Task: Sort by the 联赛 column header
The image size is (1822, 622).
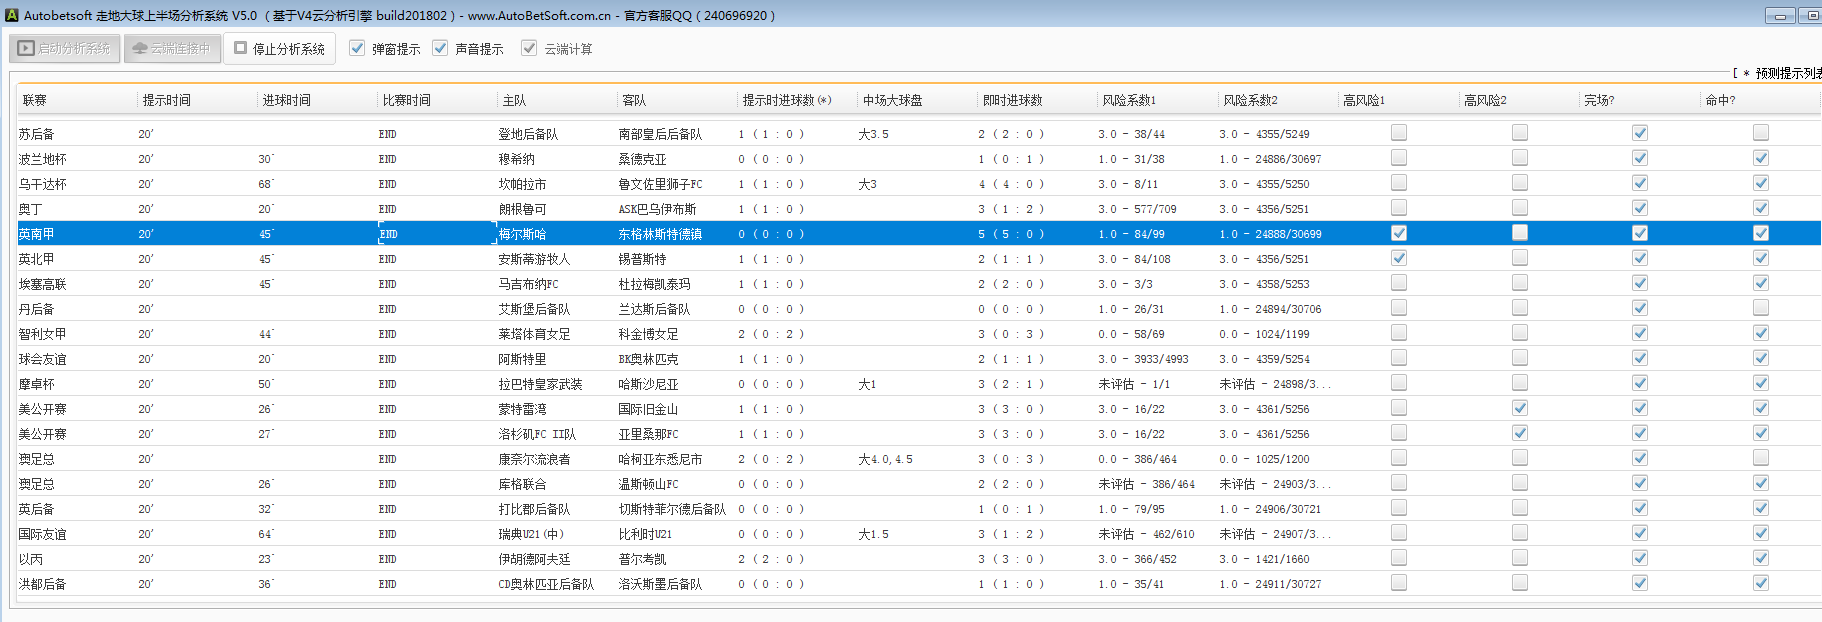Action: click(x=35, y=100)
